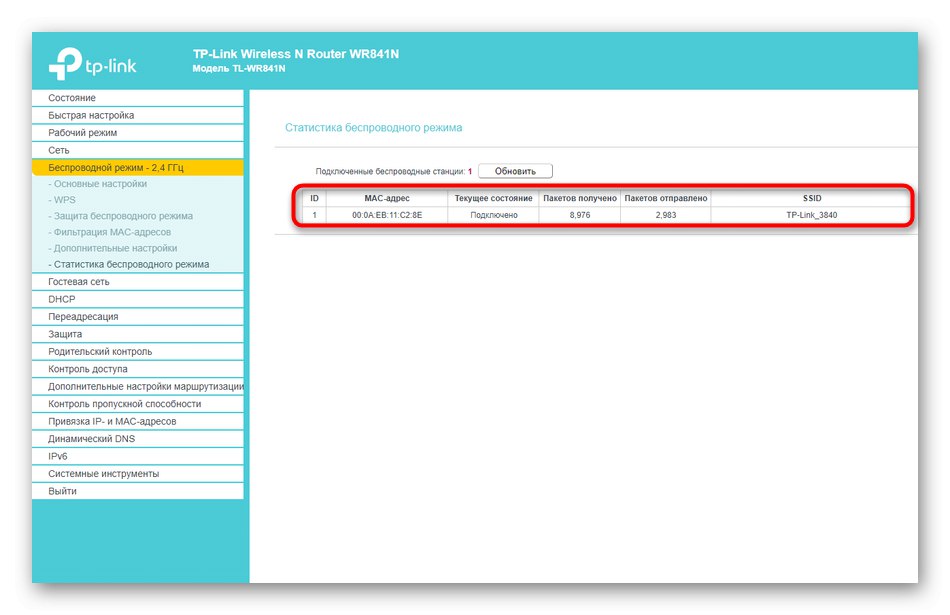Click the 2,983 packets sent value
950x615 pixels.
coord(666,215)
